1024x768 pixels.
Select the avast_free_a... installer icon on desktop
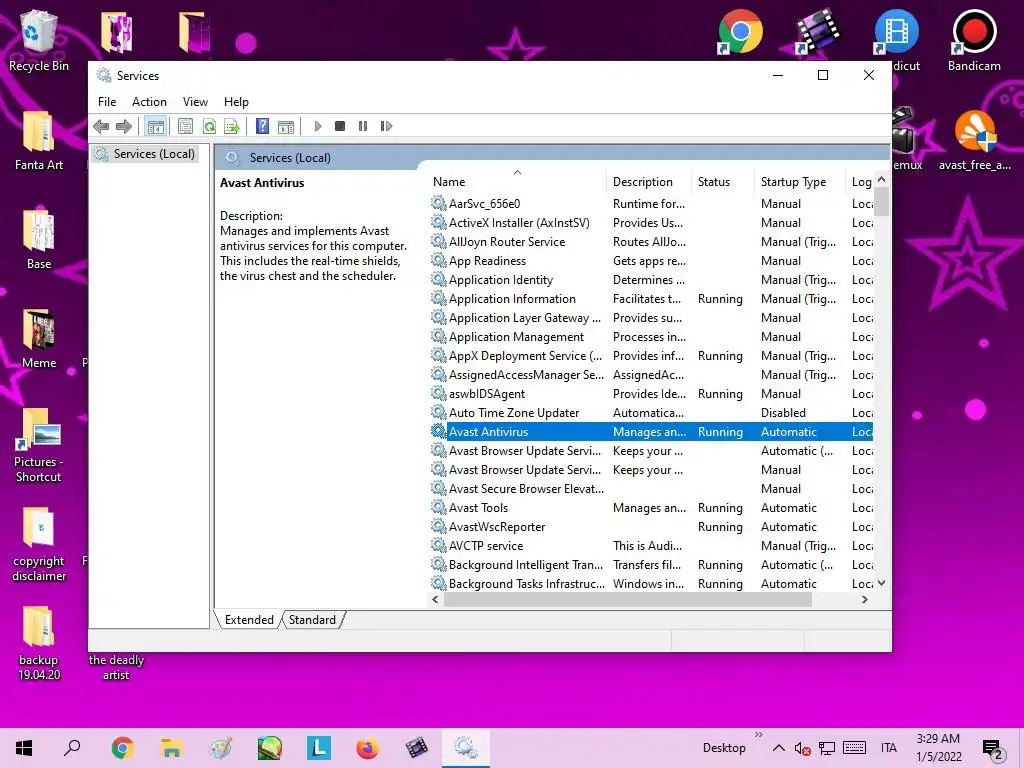point(974,140)
